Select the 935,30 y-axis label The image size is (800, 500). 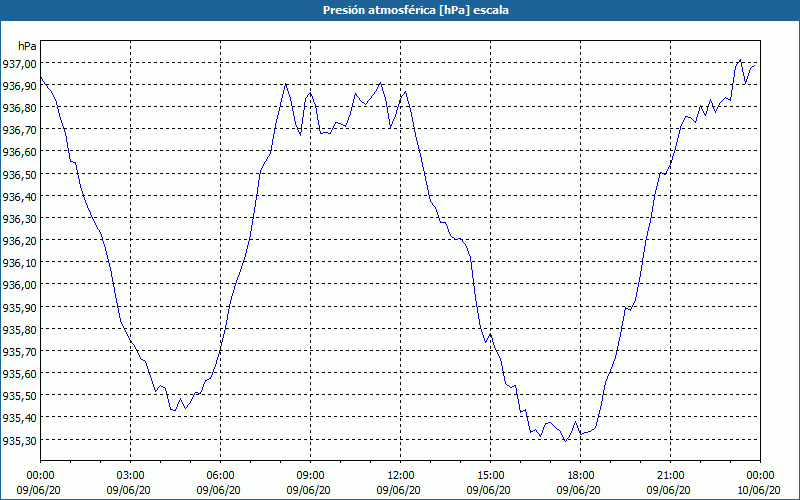pos(19,440)
